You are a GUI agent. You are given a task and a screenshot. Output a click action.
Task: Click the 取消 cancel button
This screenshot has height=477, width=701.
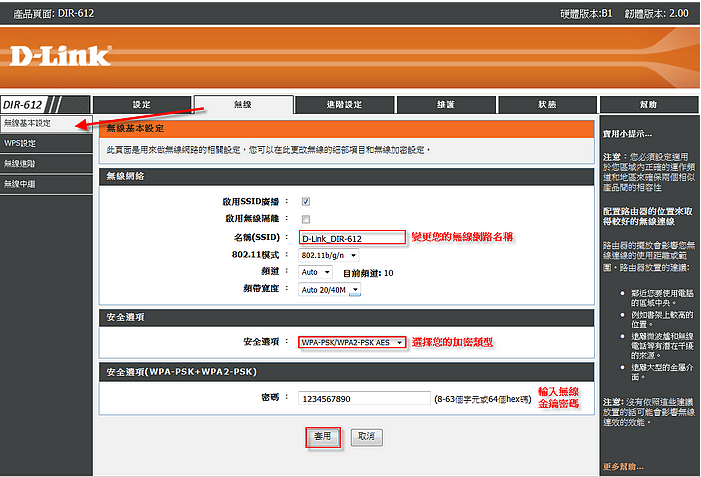coord(367,437)
